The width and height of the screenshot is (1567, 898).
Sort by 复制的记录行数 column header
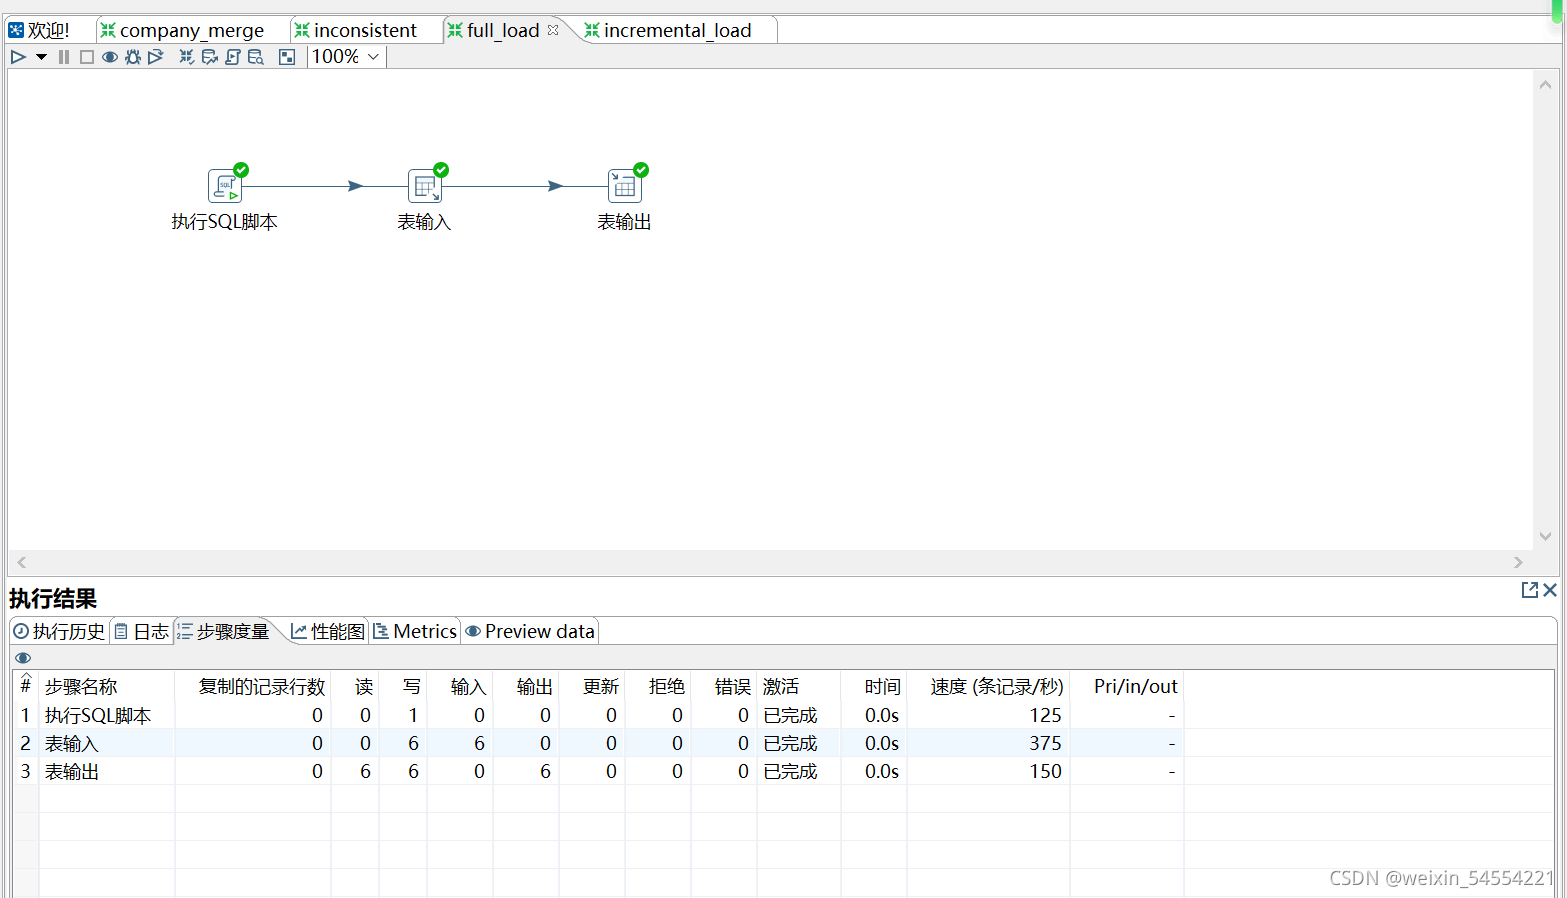[x=253, y=686]
